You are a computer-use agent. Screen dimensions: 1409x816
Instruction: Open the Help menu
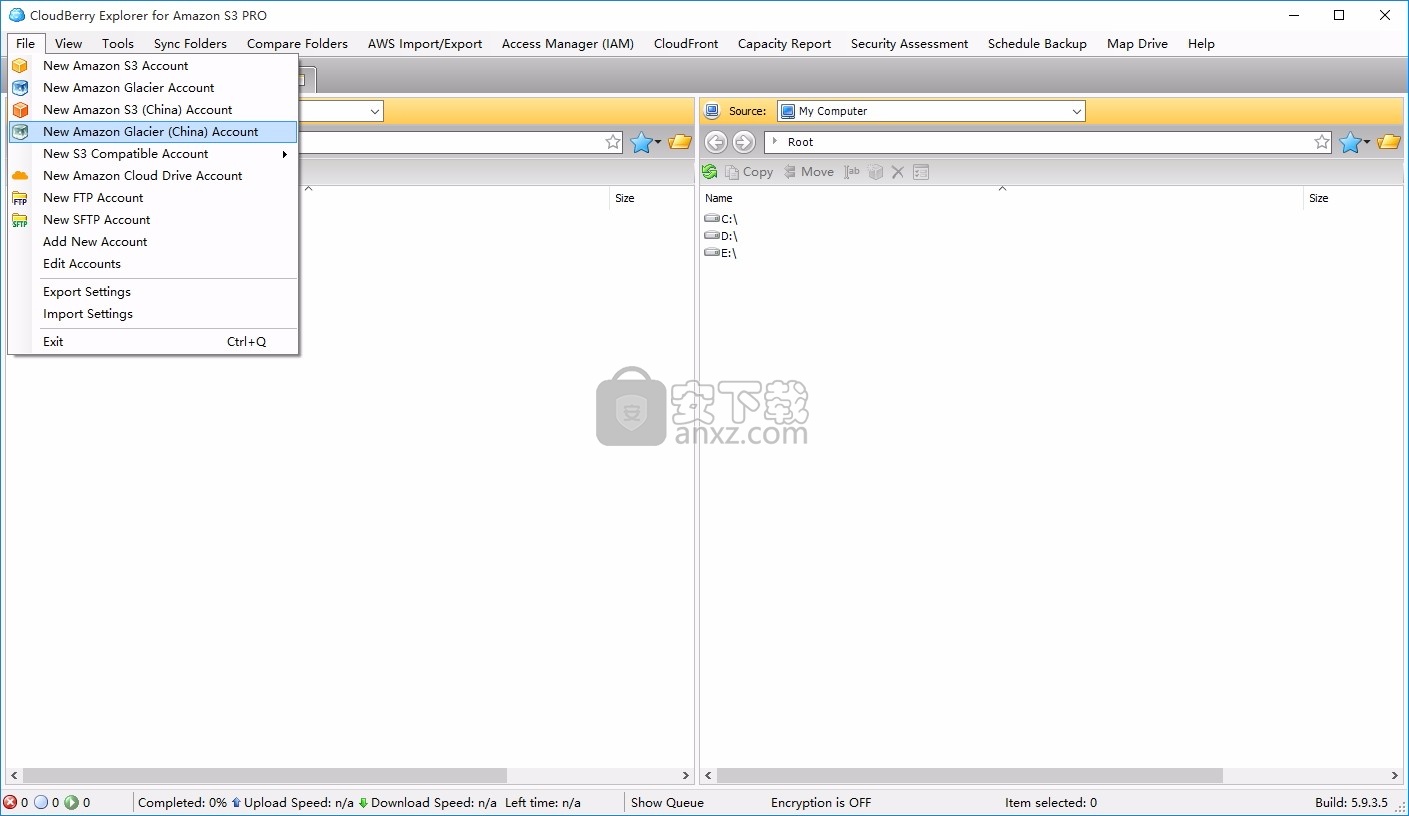point(1201,43)
